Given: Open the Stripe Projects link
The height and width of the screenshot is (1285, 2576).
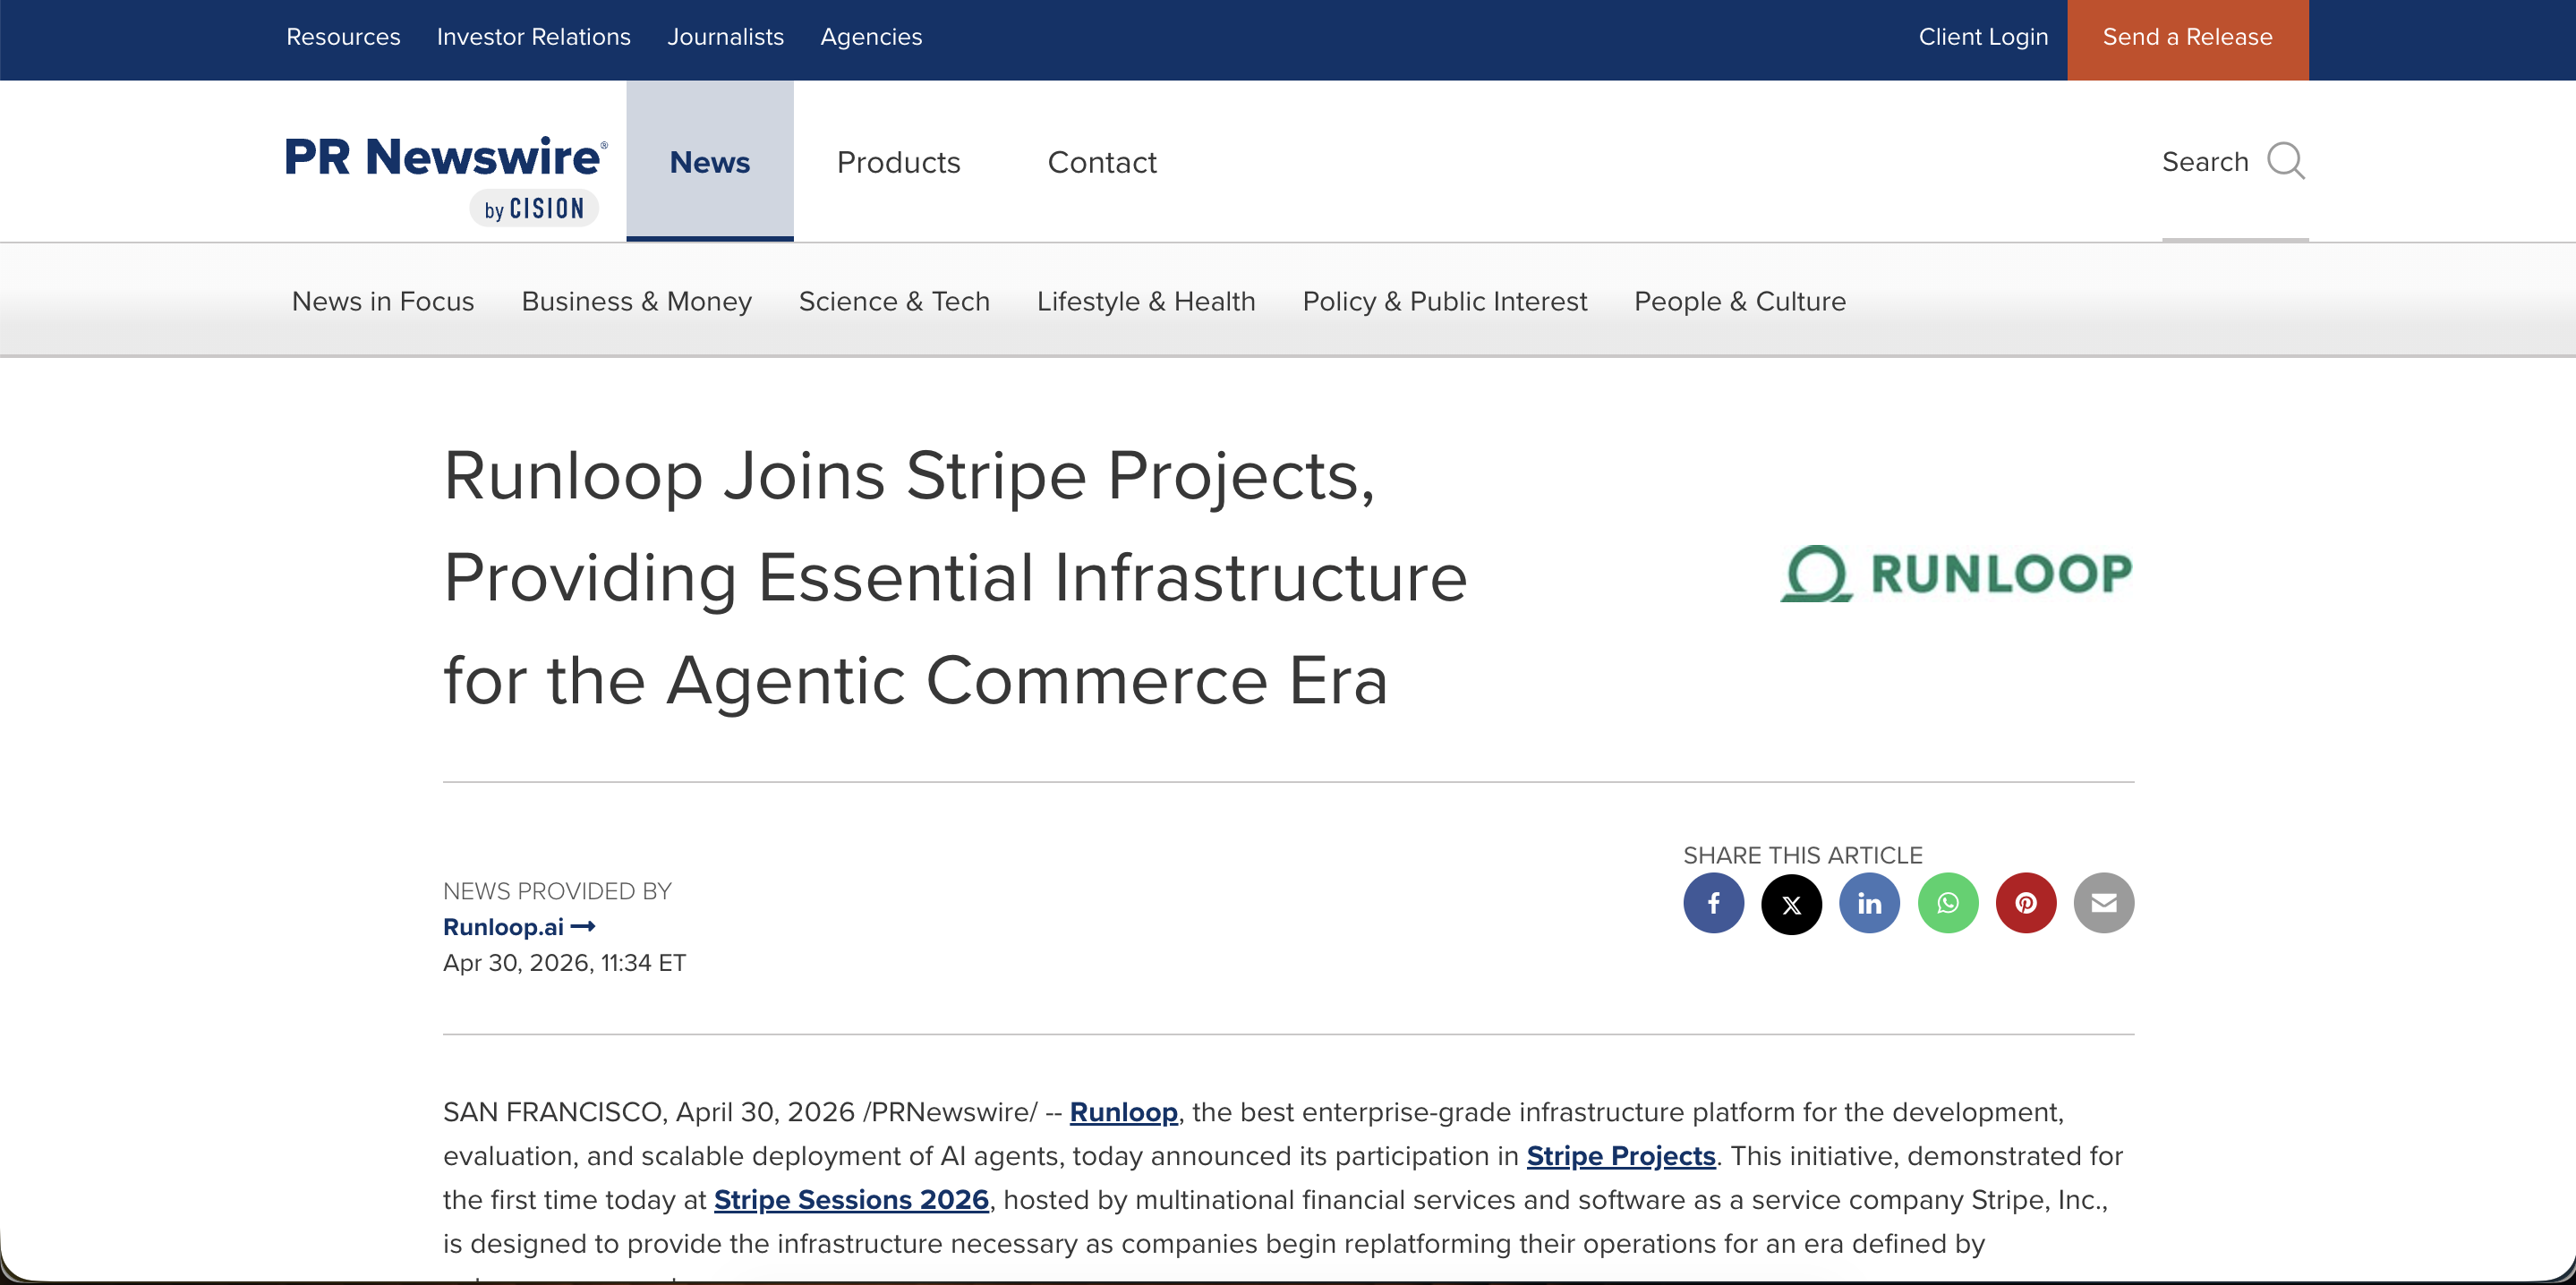Looking at the screenshot, I should point(1620,1156).
